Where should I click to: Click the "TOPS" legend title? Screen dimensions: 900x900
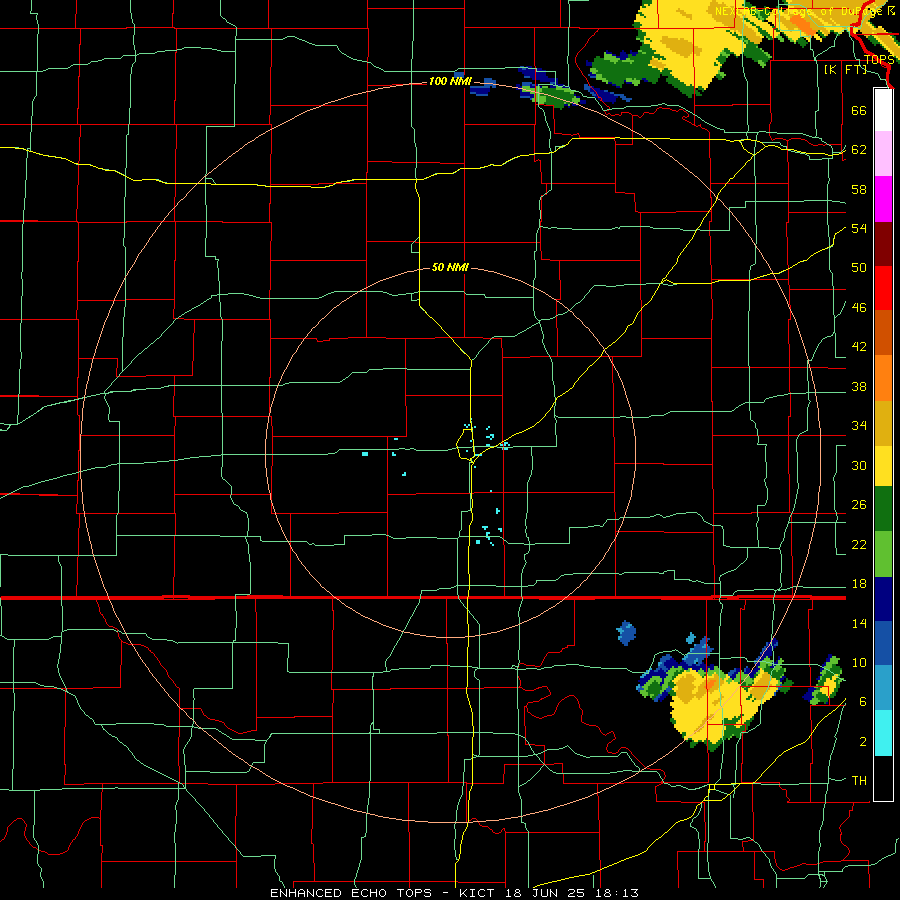pos(879,60)
